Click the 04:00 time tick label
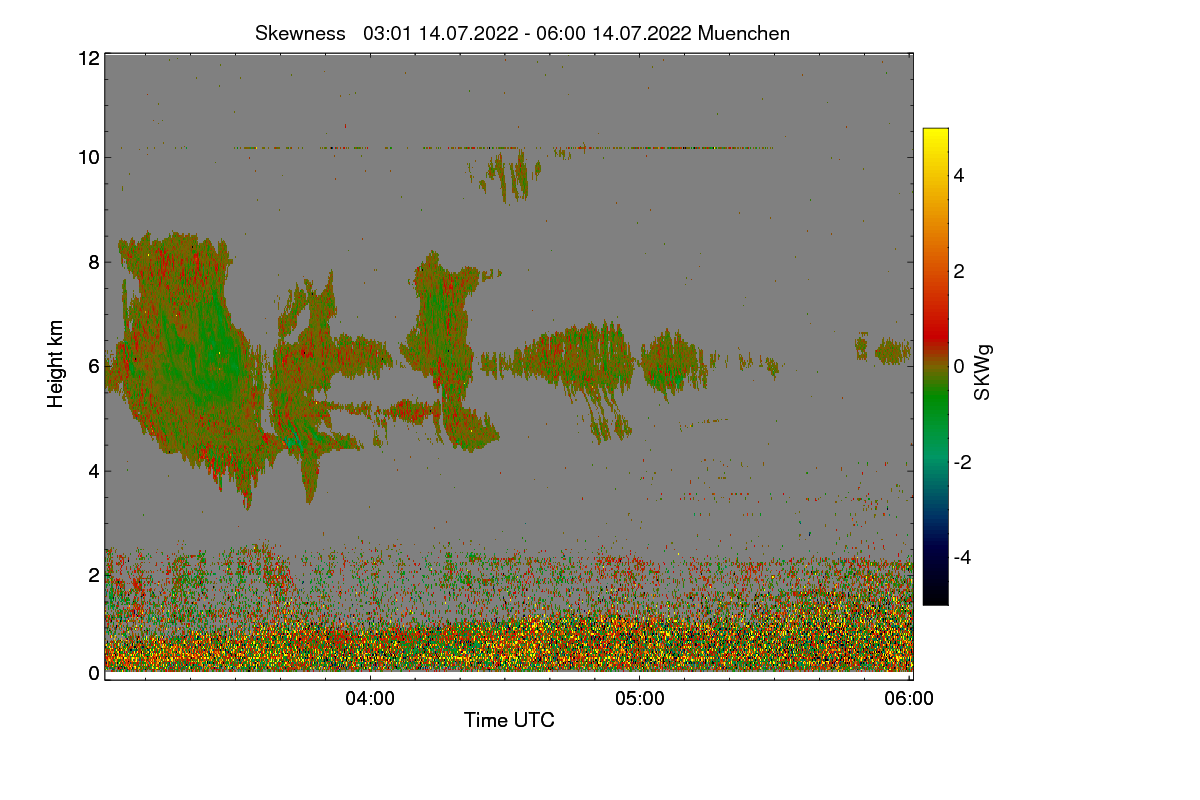This screenshot has width=1200, height=800. tap(370, 700)
